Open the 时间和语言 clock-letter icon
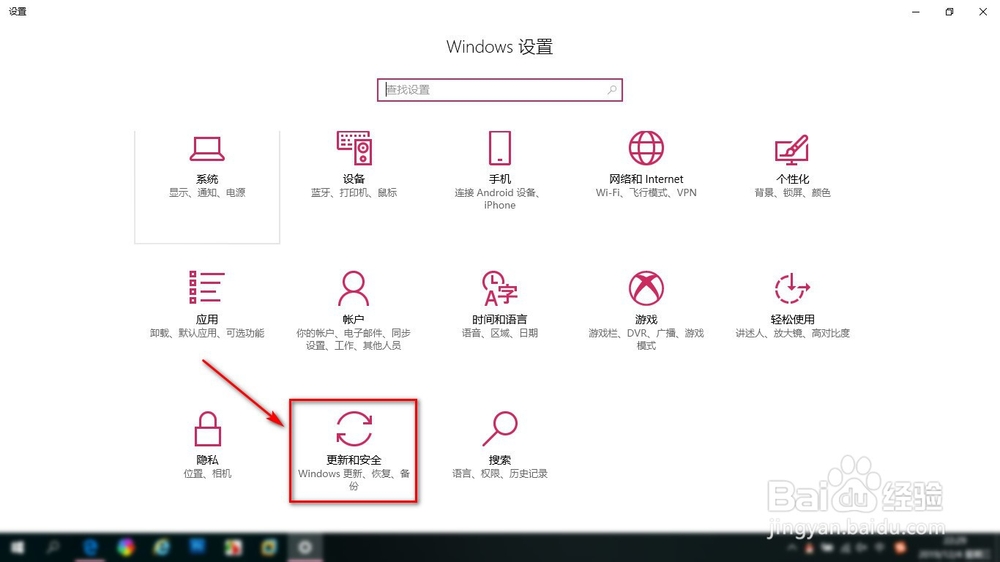The image size is (1000, 562). pyautogui.click(x=499, y=288)
